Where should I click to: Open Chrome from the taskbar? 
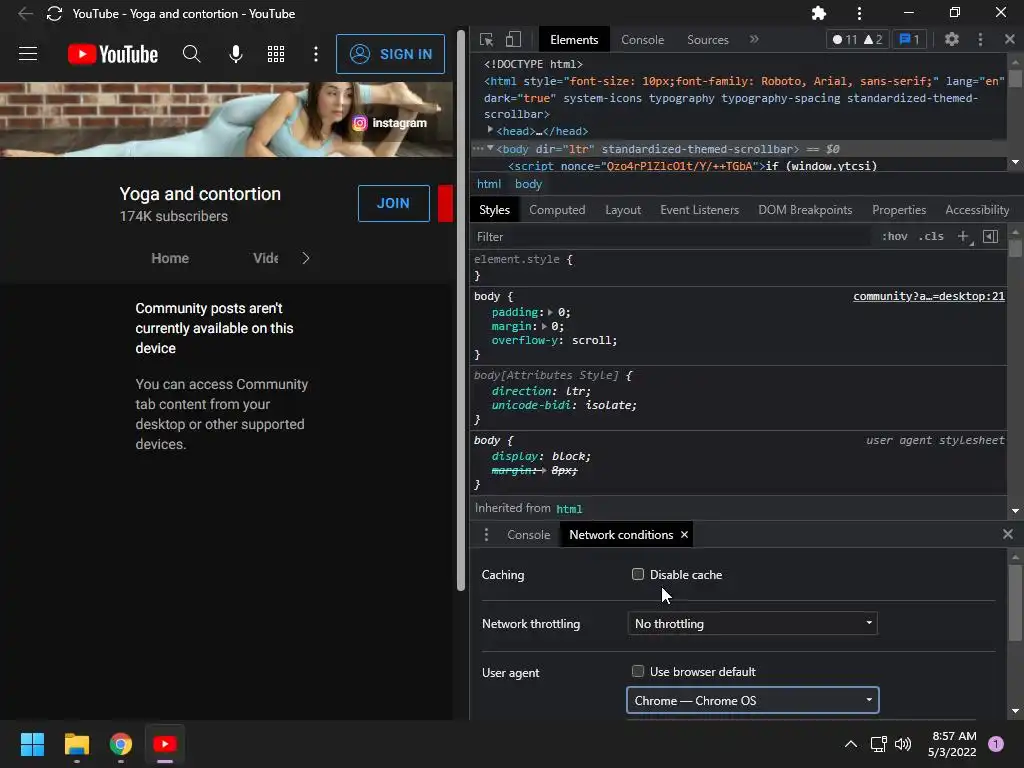click(x=121, y=744)
